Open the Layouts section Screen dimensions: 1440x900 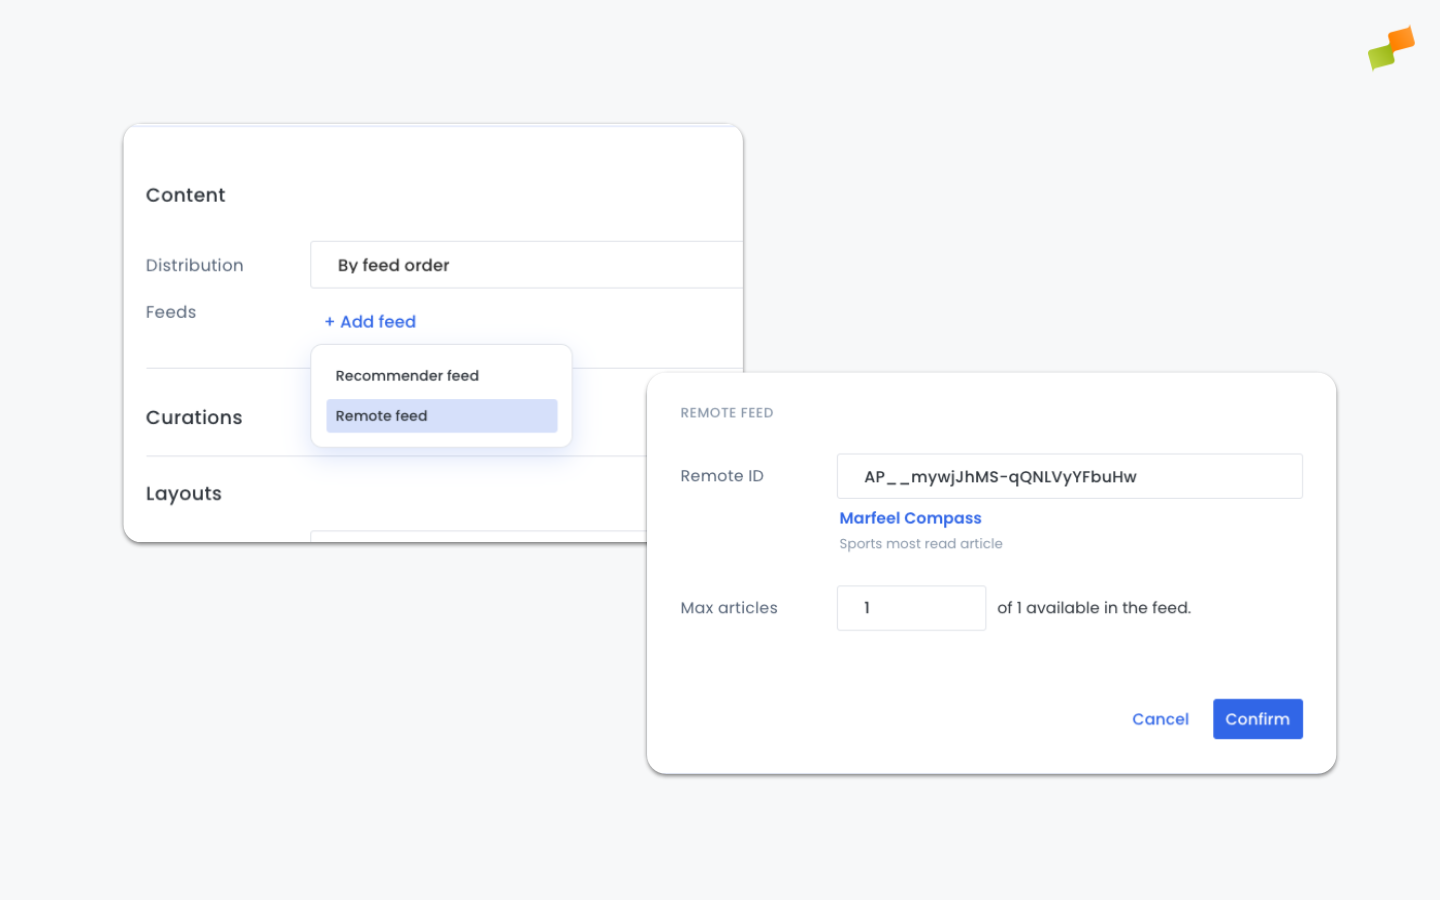click(x=184, y=493)
